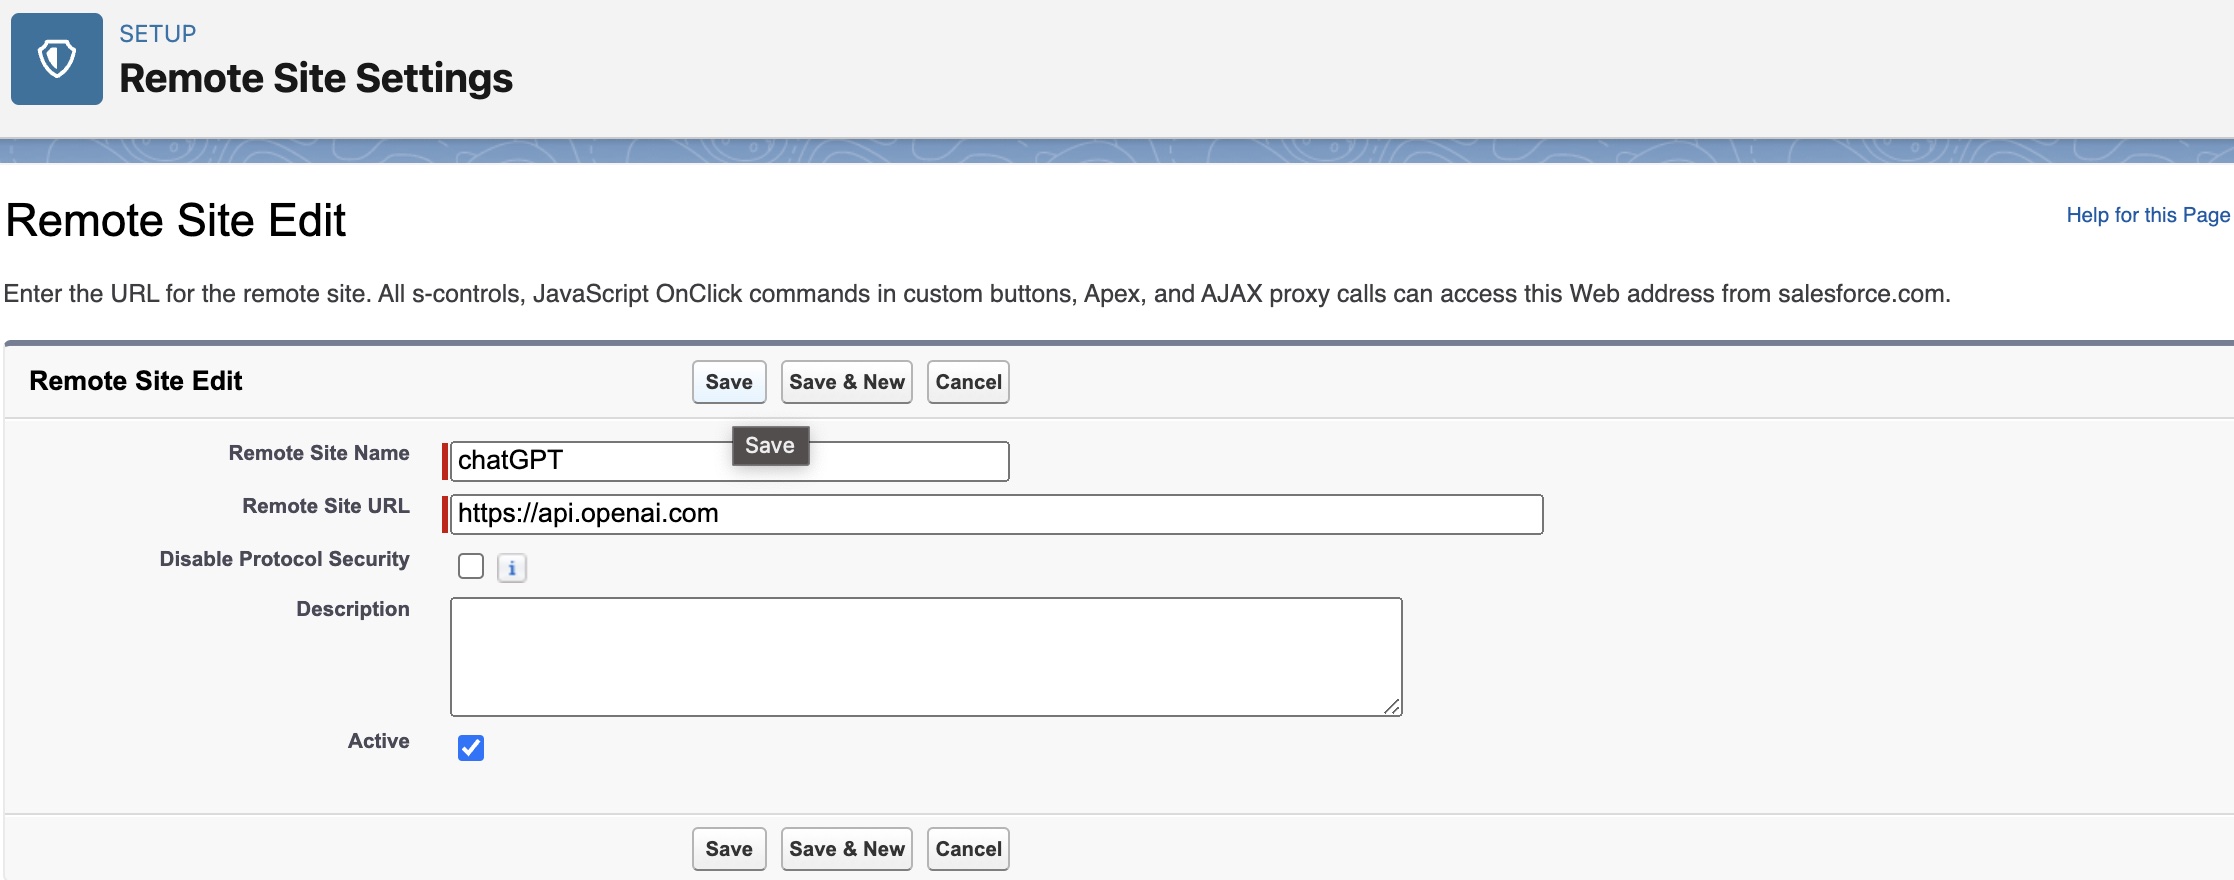Open the Disable Protocol Security info icon

pyautogui.click(x=512, y=568)
